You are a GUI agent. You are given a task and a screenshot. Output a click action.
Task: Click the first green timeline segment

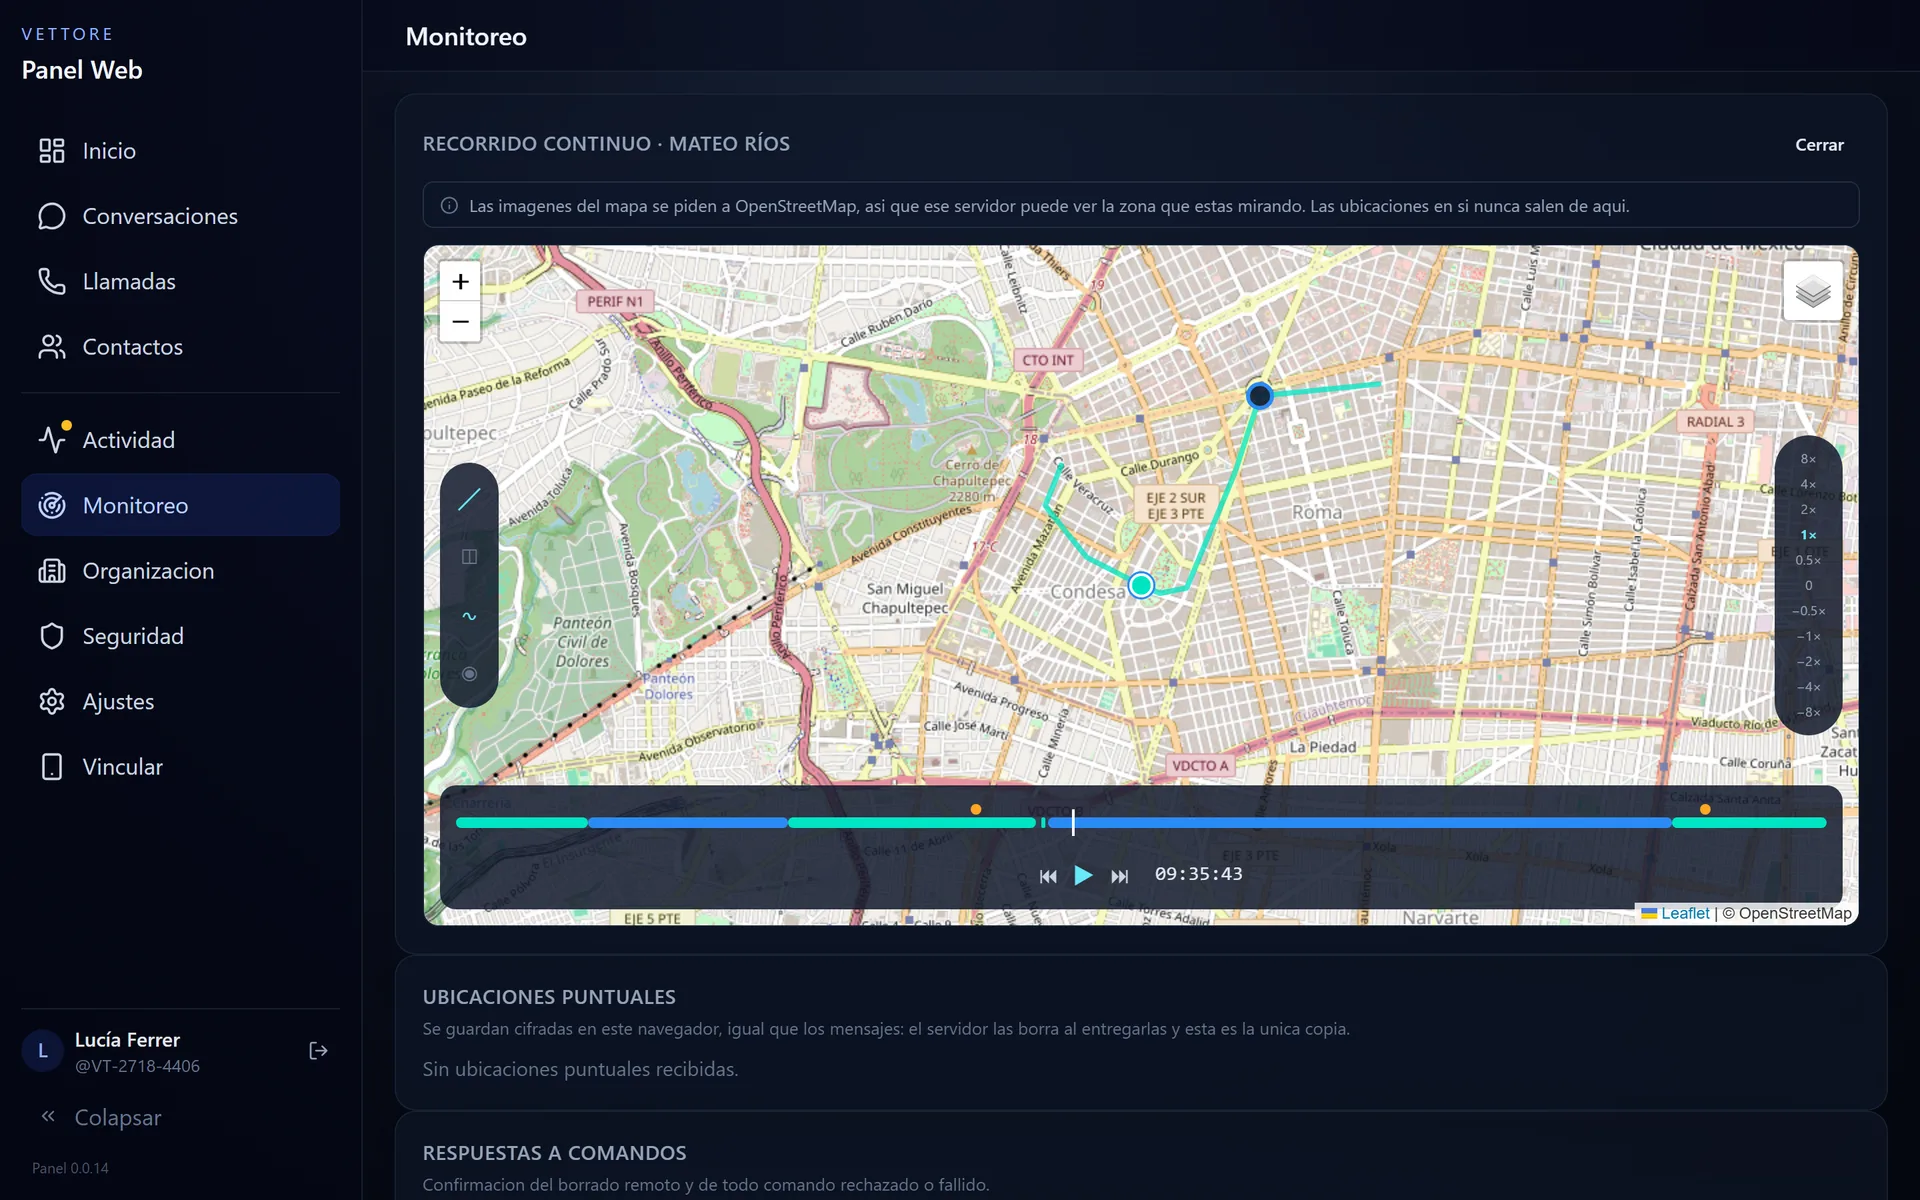click(522, 822)
